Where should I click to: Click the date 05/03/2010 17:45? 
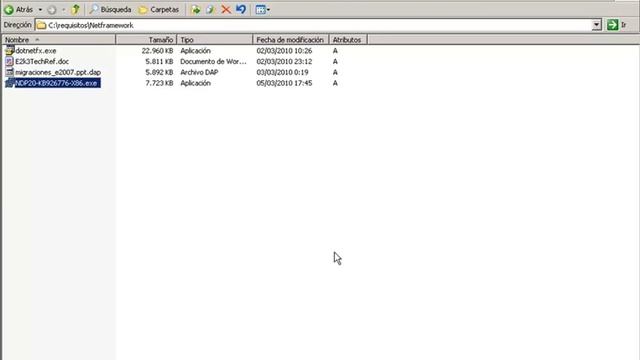click(284, 83)
